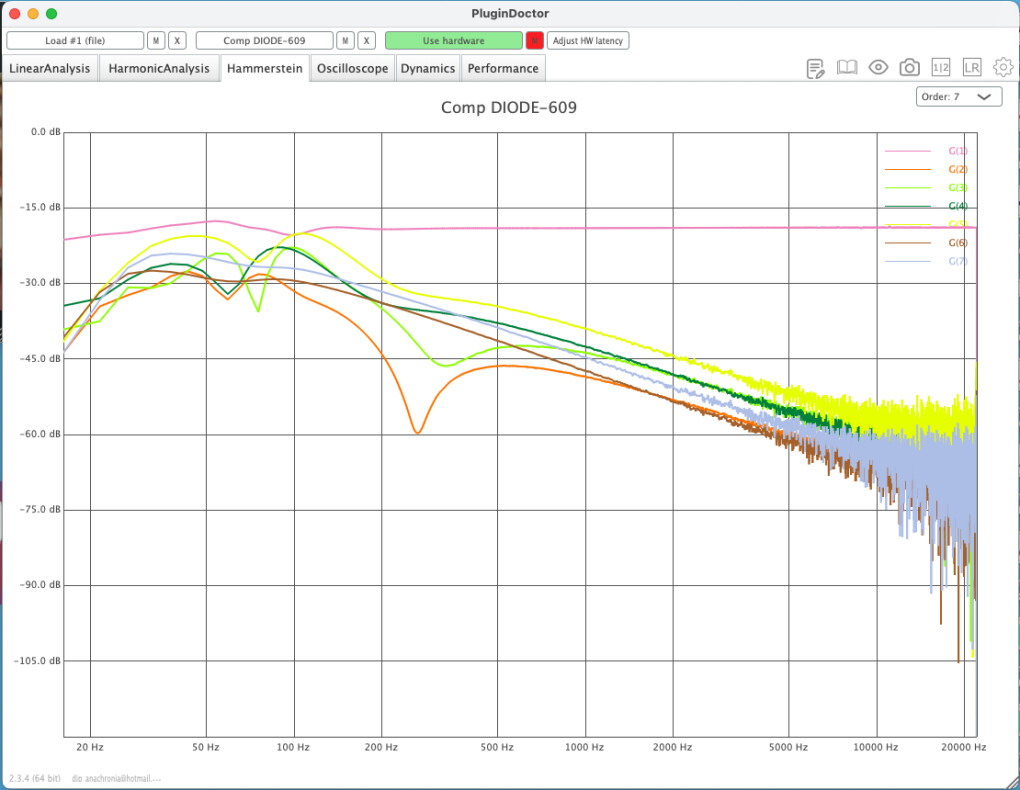Viewport: 1020px width, 790px height.
Task: Take a snapshot with the camera icon
Action: 909,68
